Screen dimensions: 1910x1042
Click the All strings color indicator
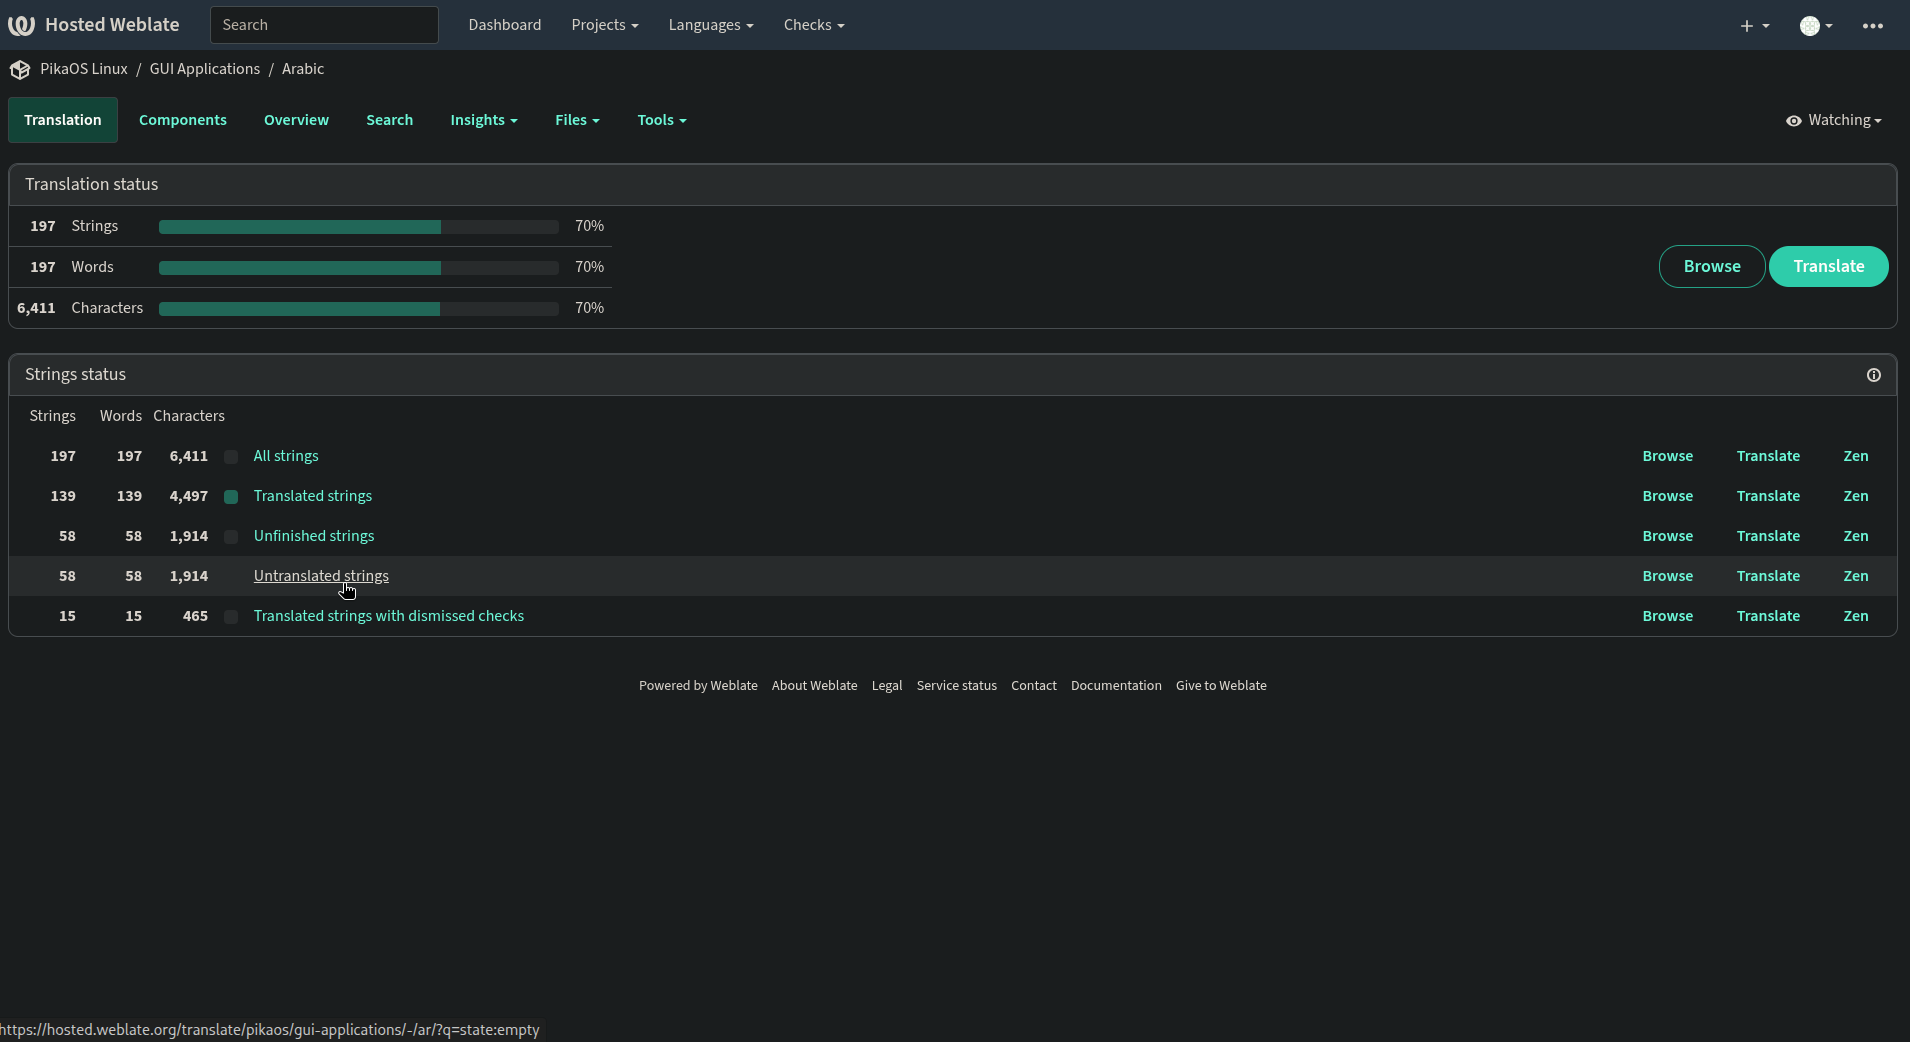[x=231, y=457]
